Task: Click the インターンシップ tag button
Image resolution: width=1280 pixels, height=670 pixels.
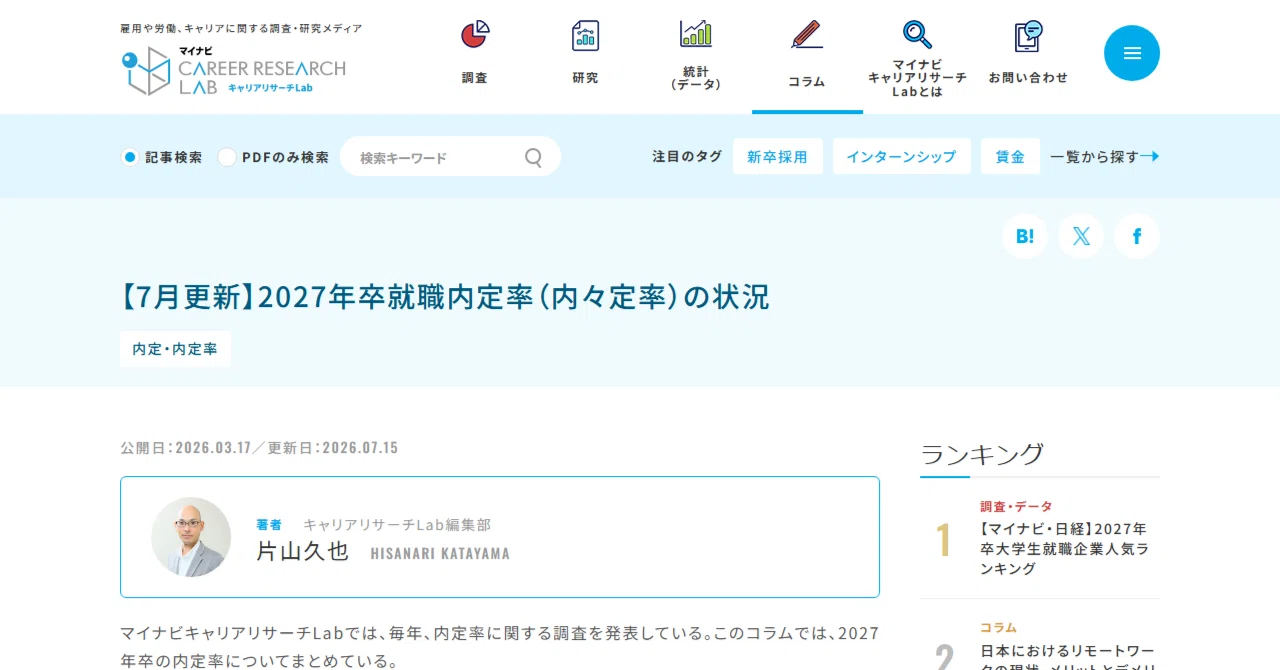Action: [901, 156]
